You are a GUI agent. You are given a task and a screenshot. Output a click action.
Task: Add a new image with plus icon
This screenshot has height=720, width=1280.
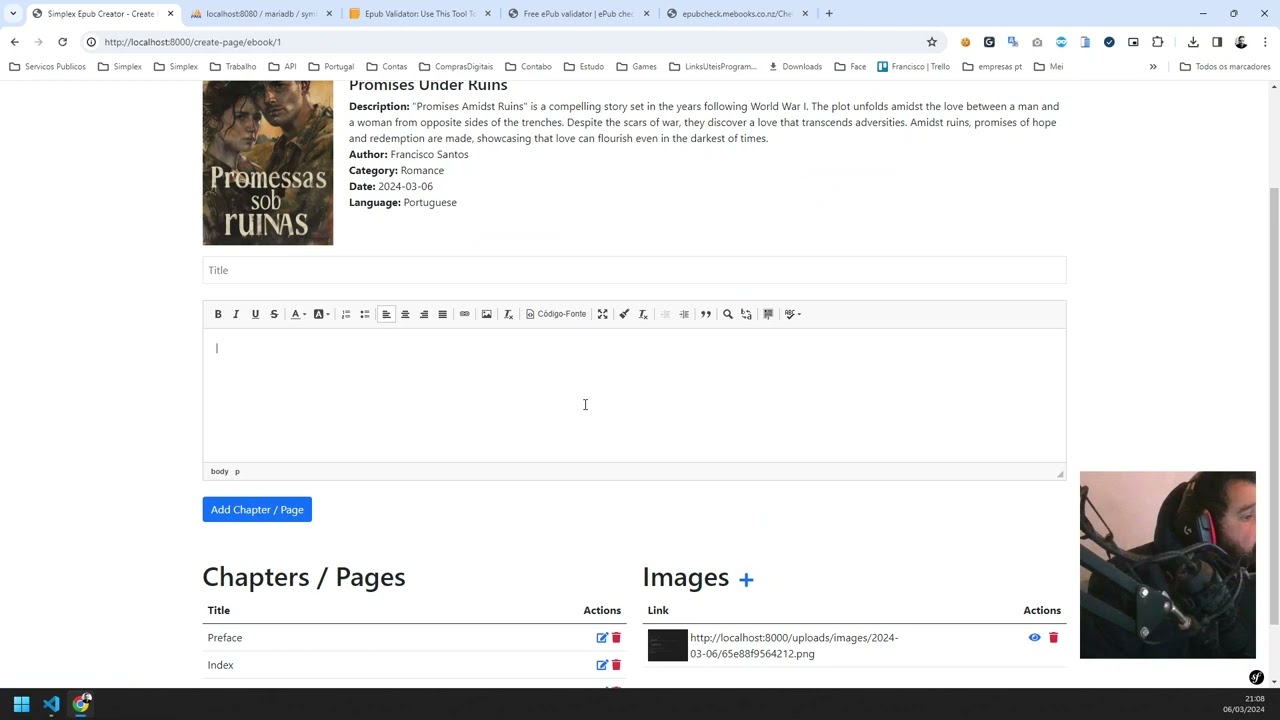[x=746, y=579]
